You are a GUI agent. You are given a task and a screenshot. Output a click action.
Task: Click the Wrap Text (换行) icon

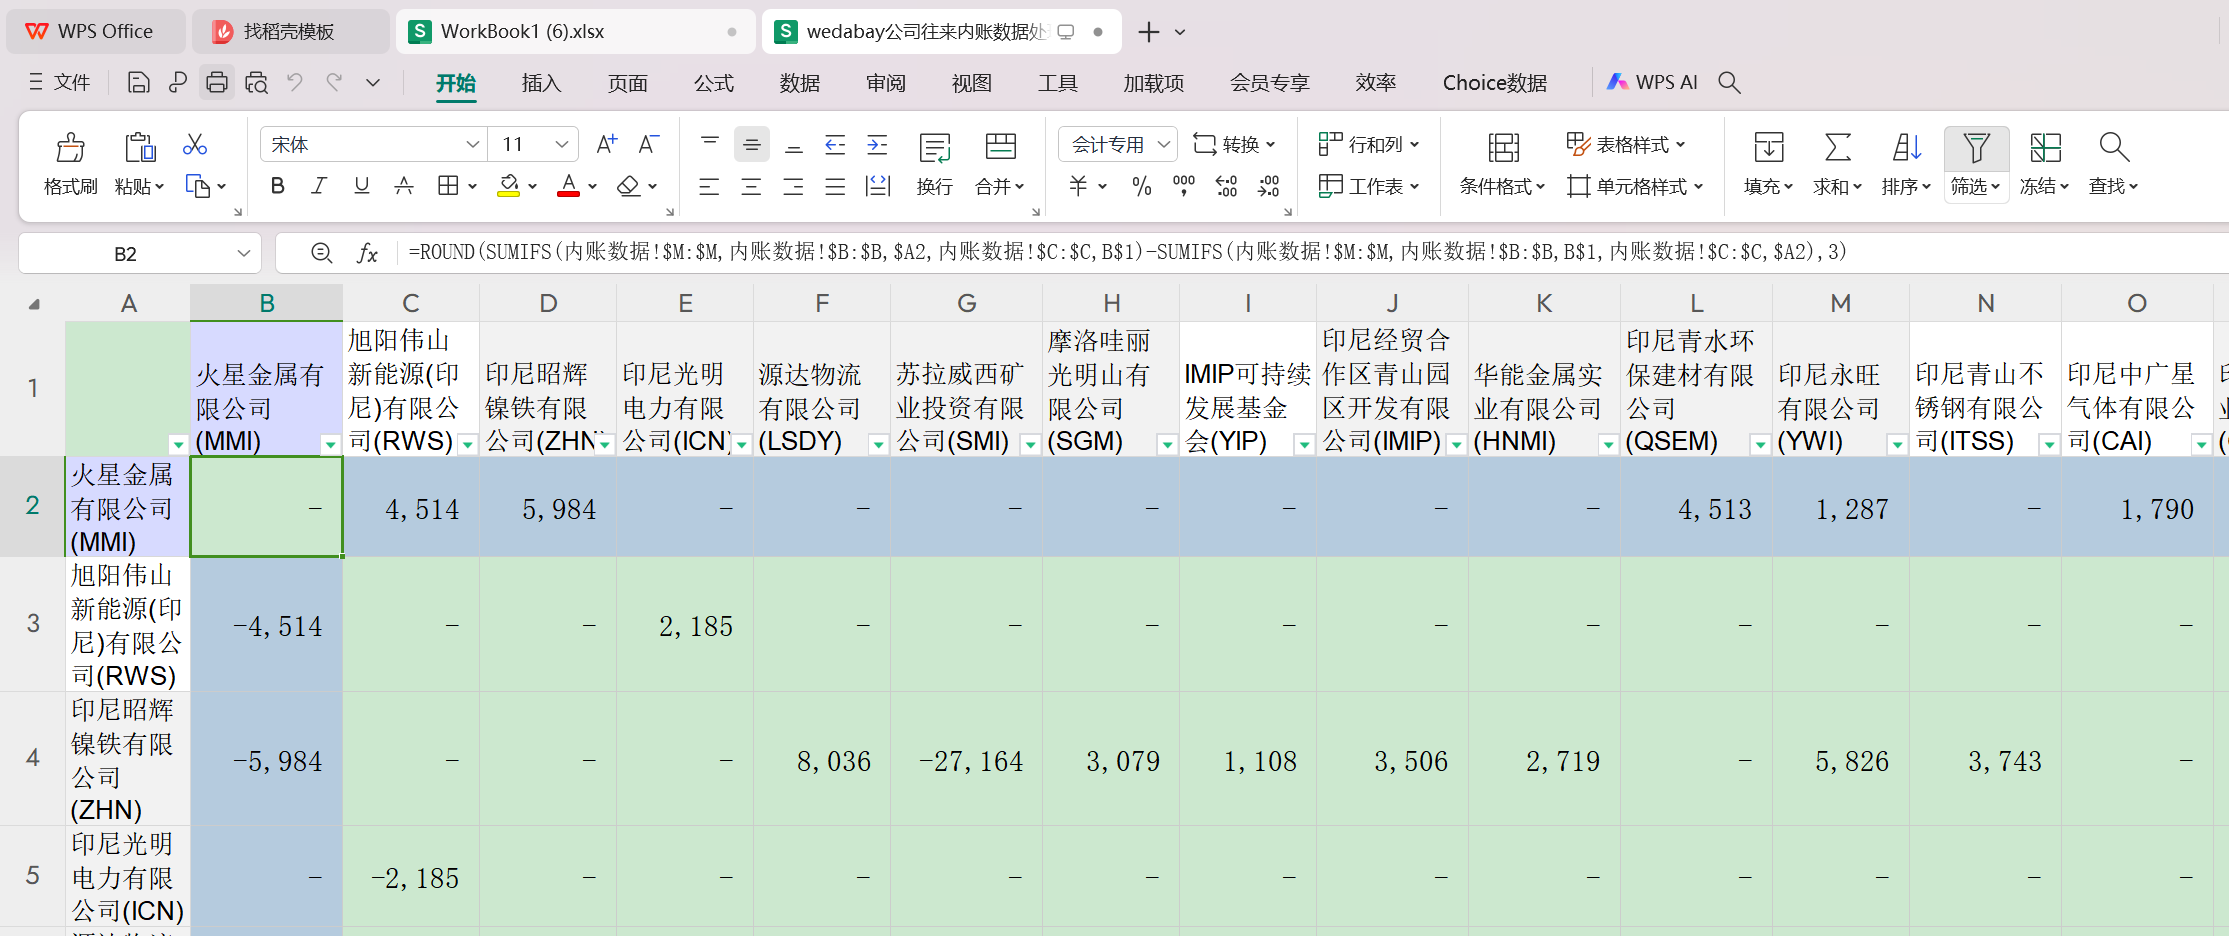pos(935,148)
